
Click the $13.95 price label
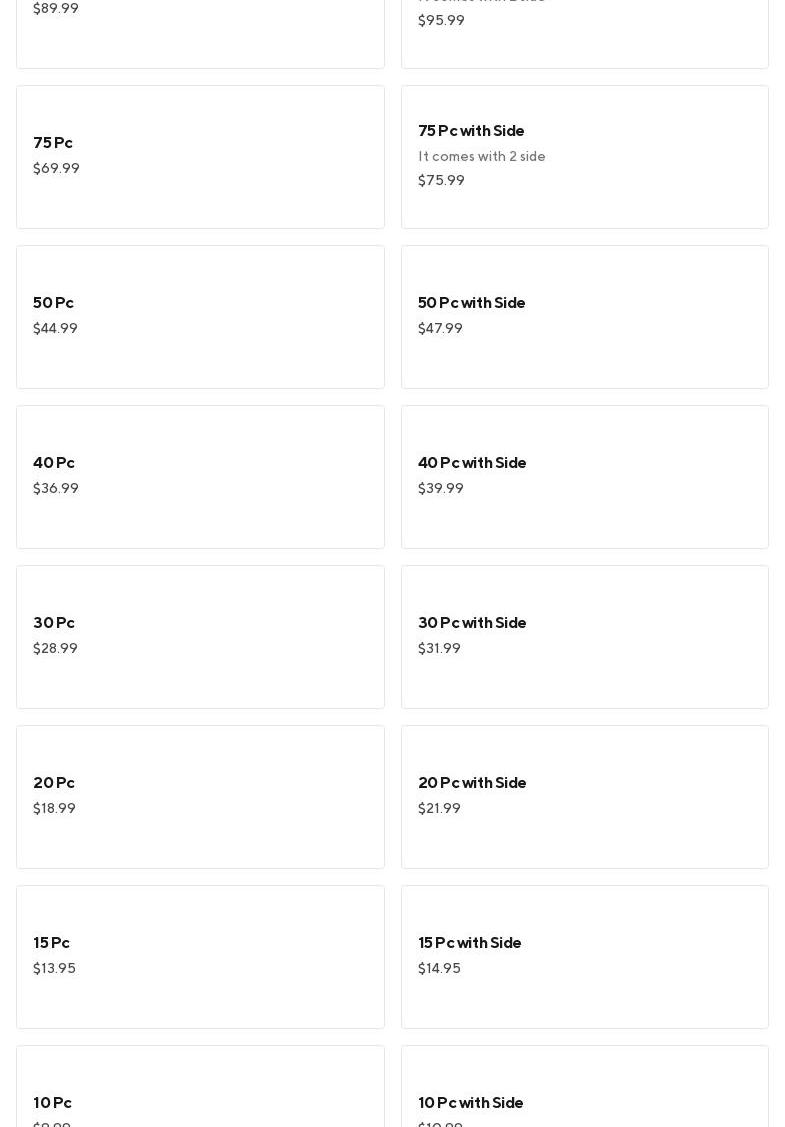click(54, 969)
